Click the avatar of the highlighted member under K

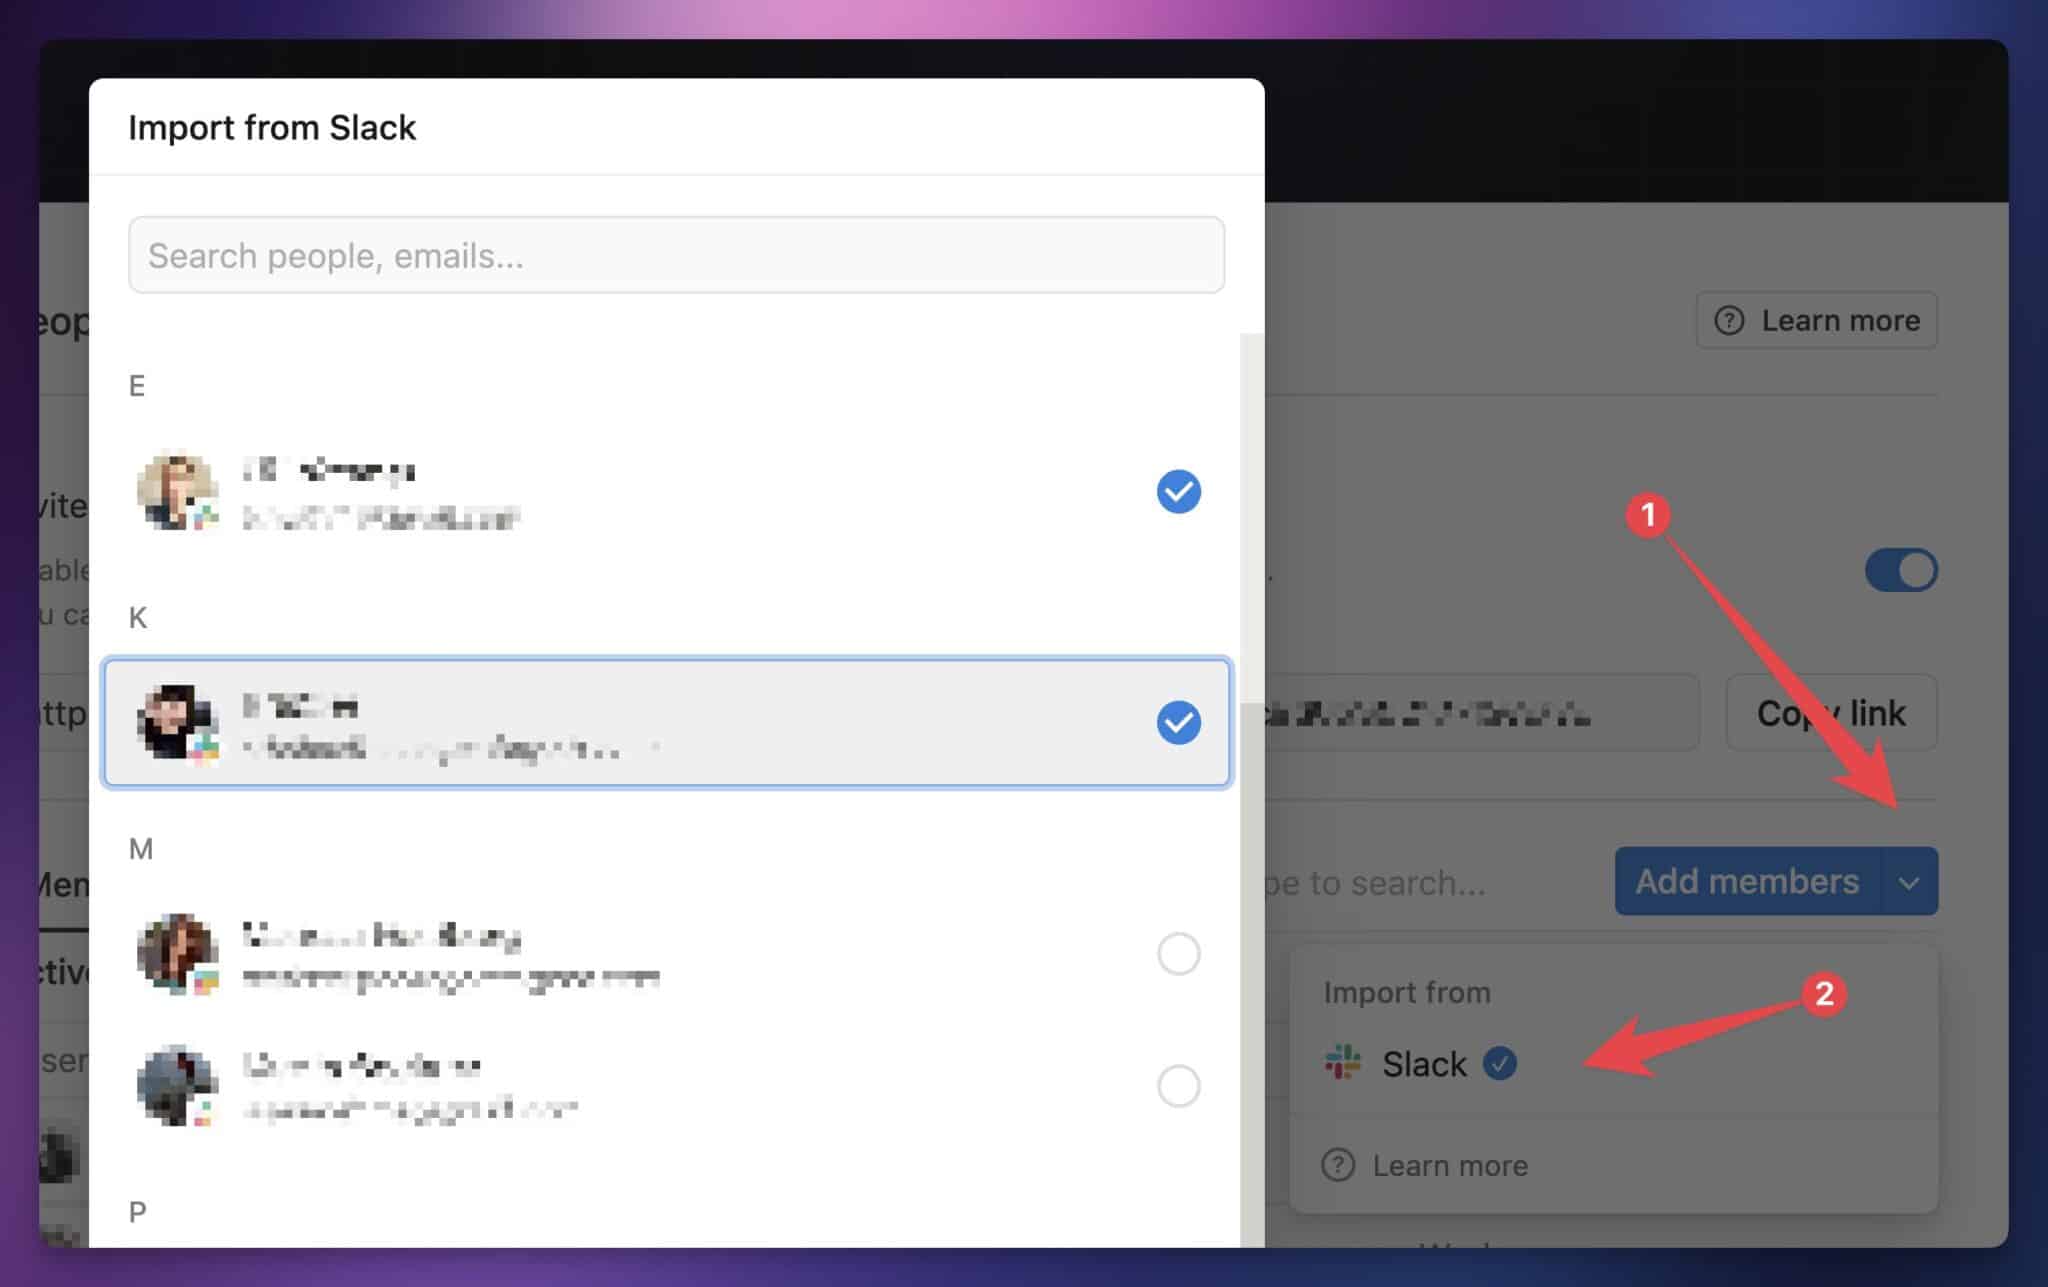click(x=178, y=723)
